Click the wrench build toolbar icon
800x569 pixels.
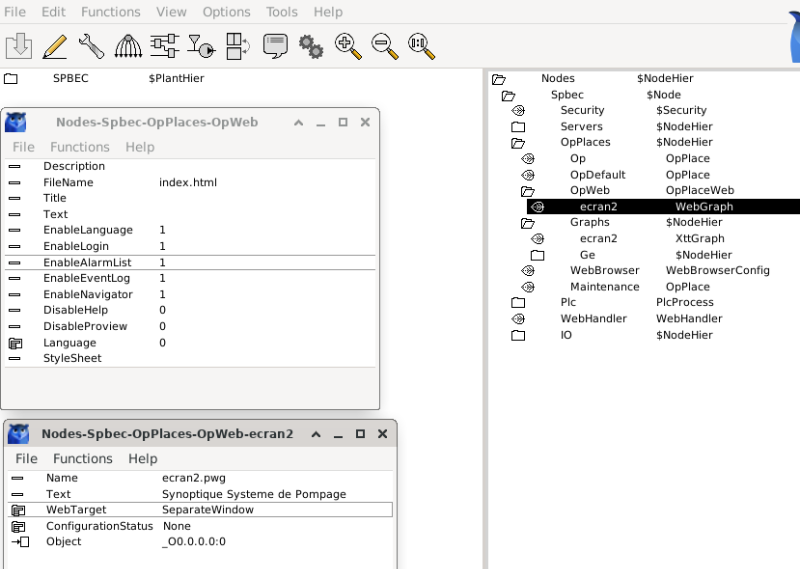(x=91, y=45)
